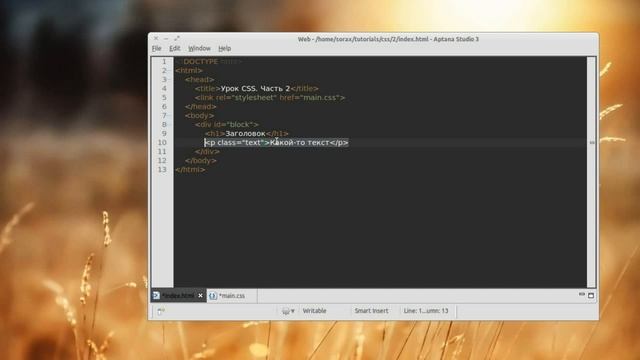Click the opening <body> tag on line 7
The image size is (640, 360).
(x=200, y=116)
